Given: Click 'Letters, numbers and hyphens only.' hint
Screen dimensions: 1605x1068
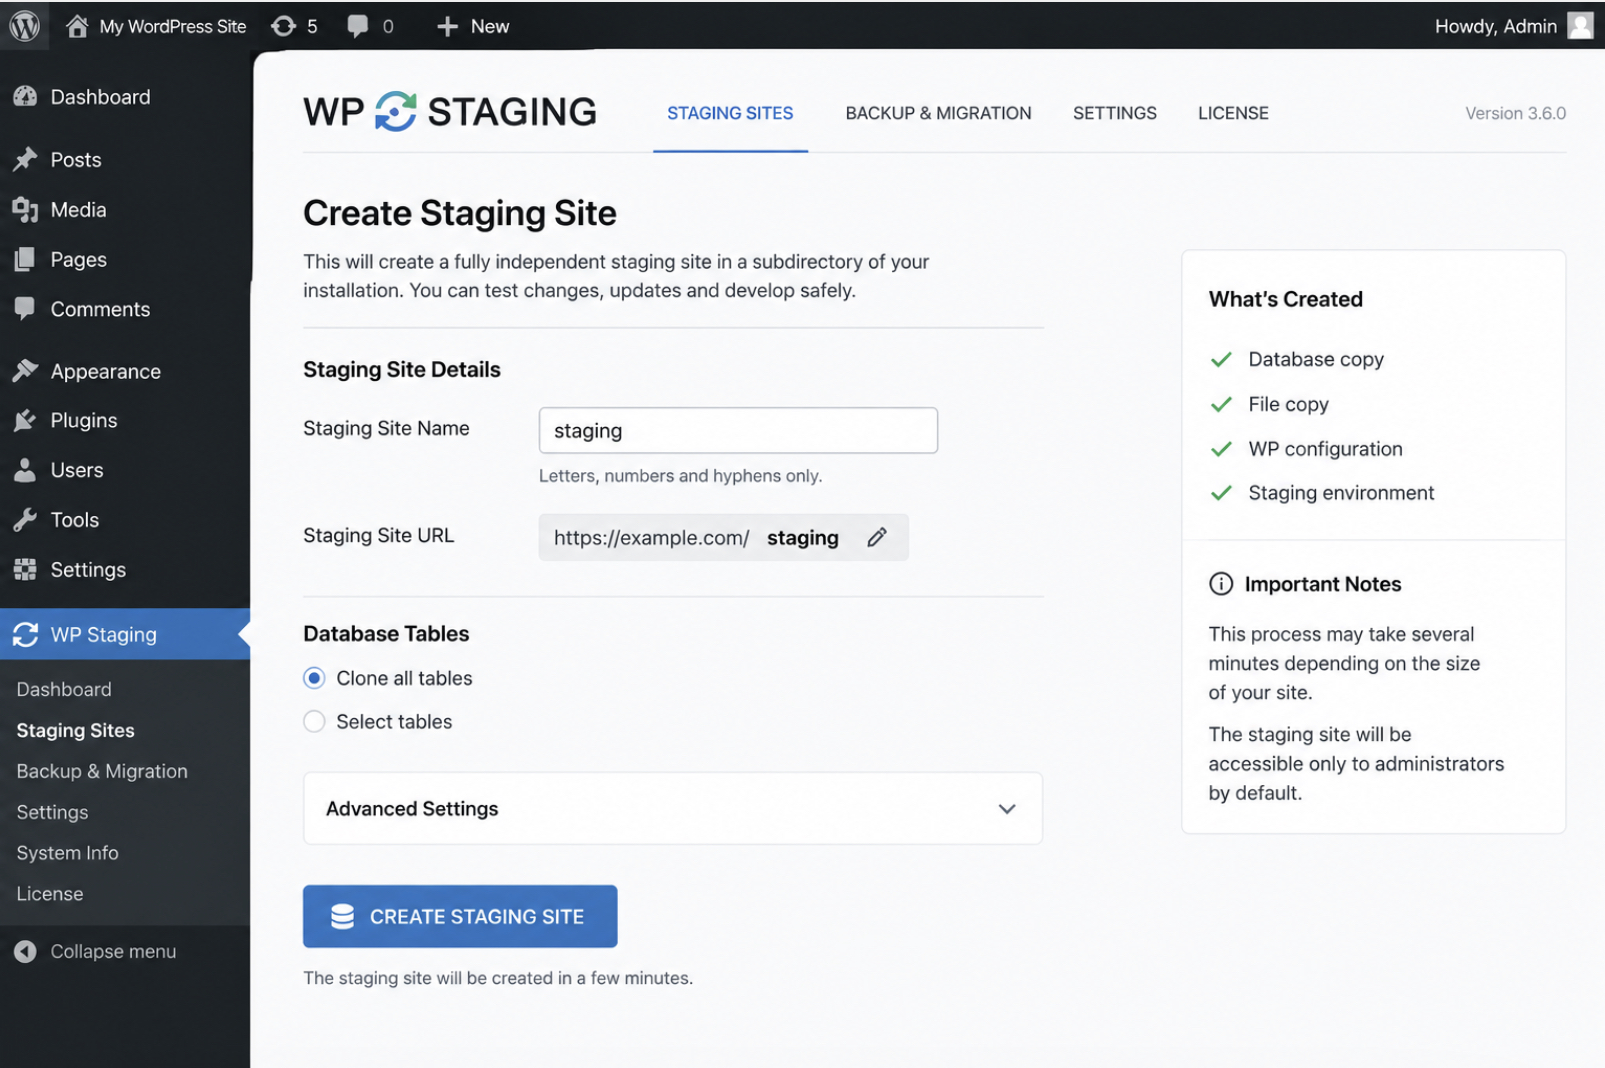Looking at the screenshot, I should coord(680,476).
